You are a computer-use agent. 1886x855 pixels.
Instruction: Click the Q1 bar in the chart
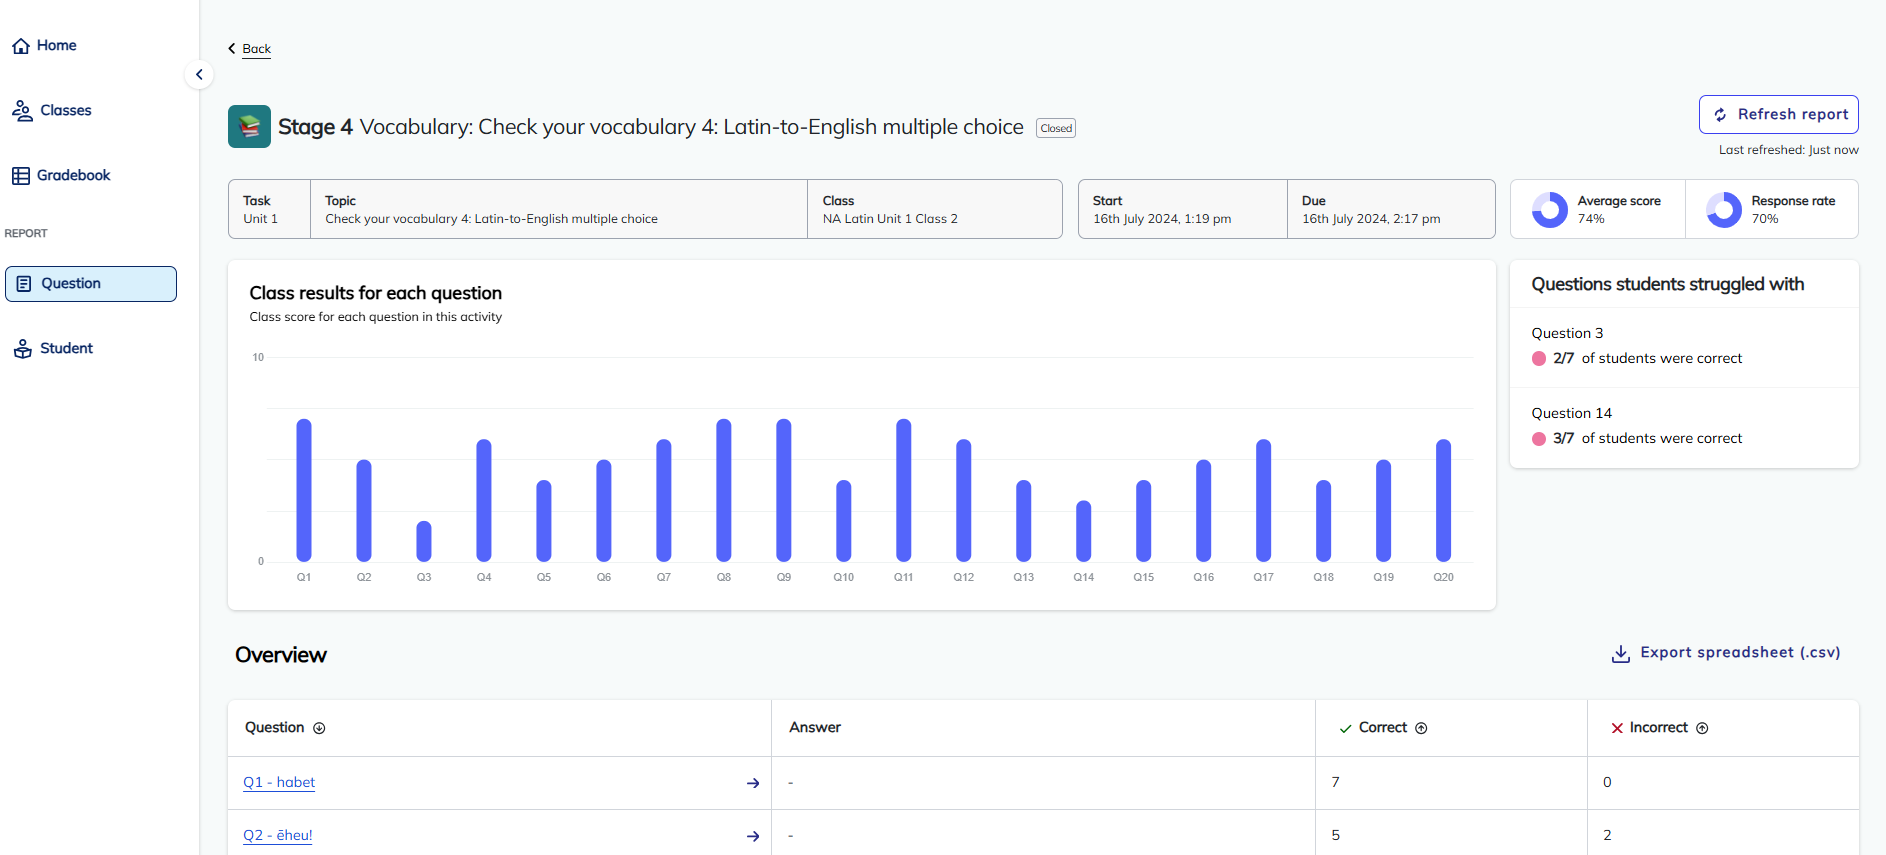pos(304,490)
